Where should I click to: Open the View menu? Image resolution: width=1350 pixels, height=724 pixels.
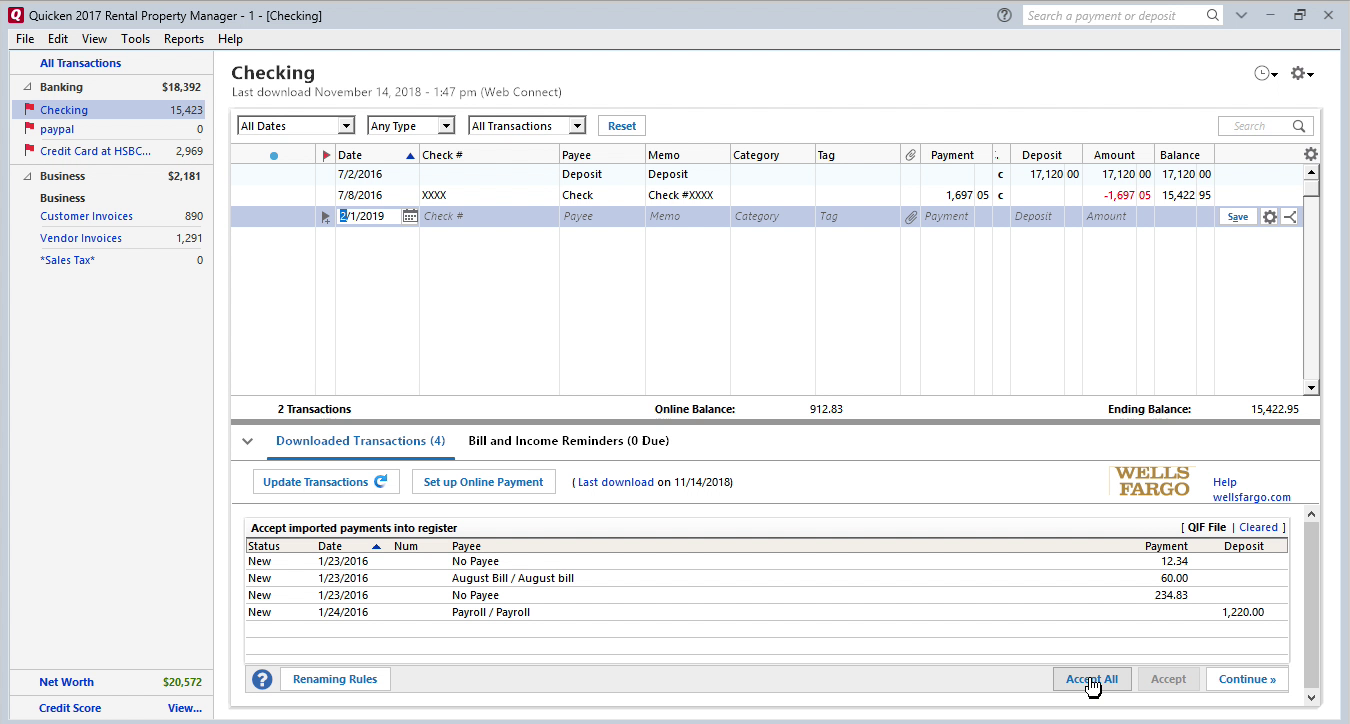pos(94,39)
